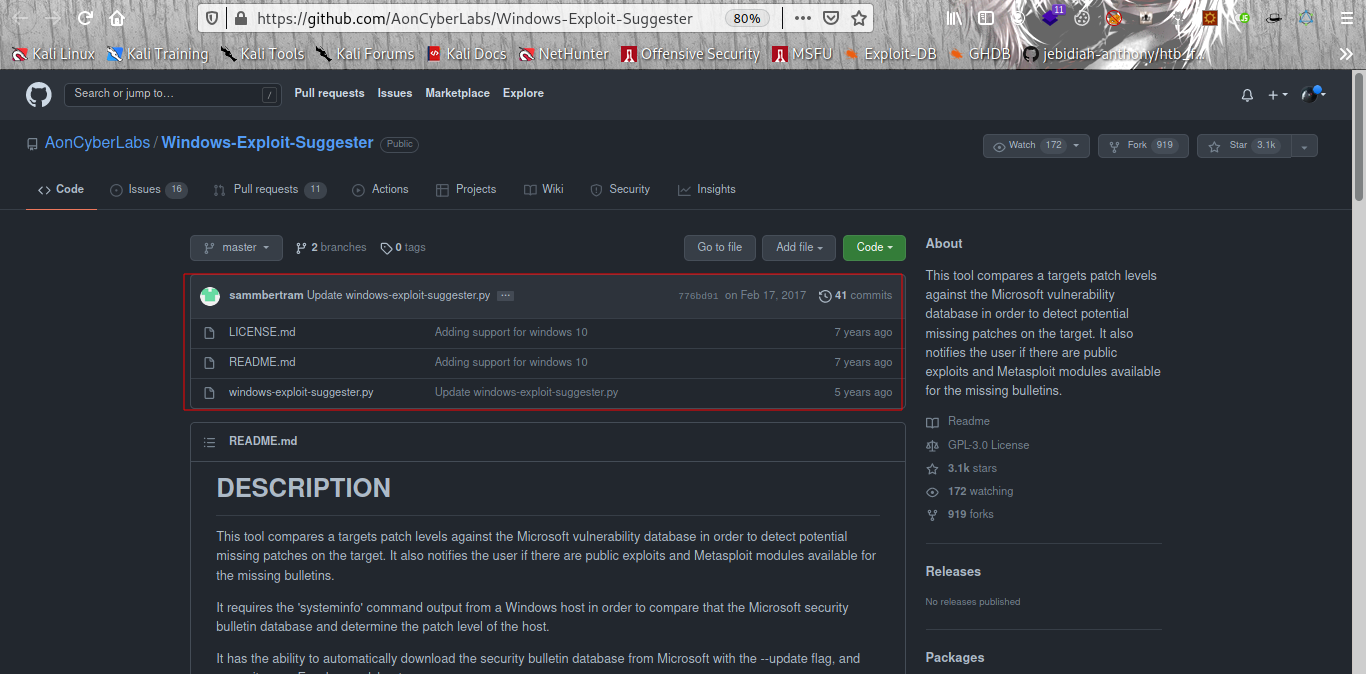Click the Pocket save icon in the URL bar

(831, 18)
